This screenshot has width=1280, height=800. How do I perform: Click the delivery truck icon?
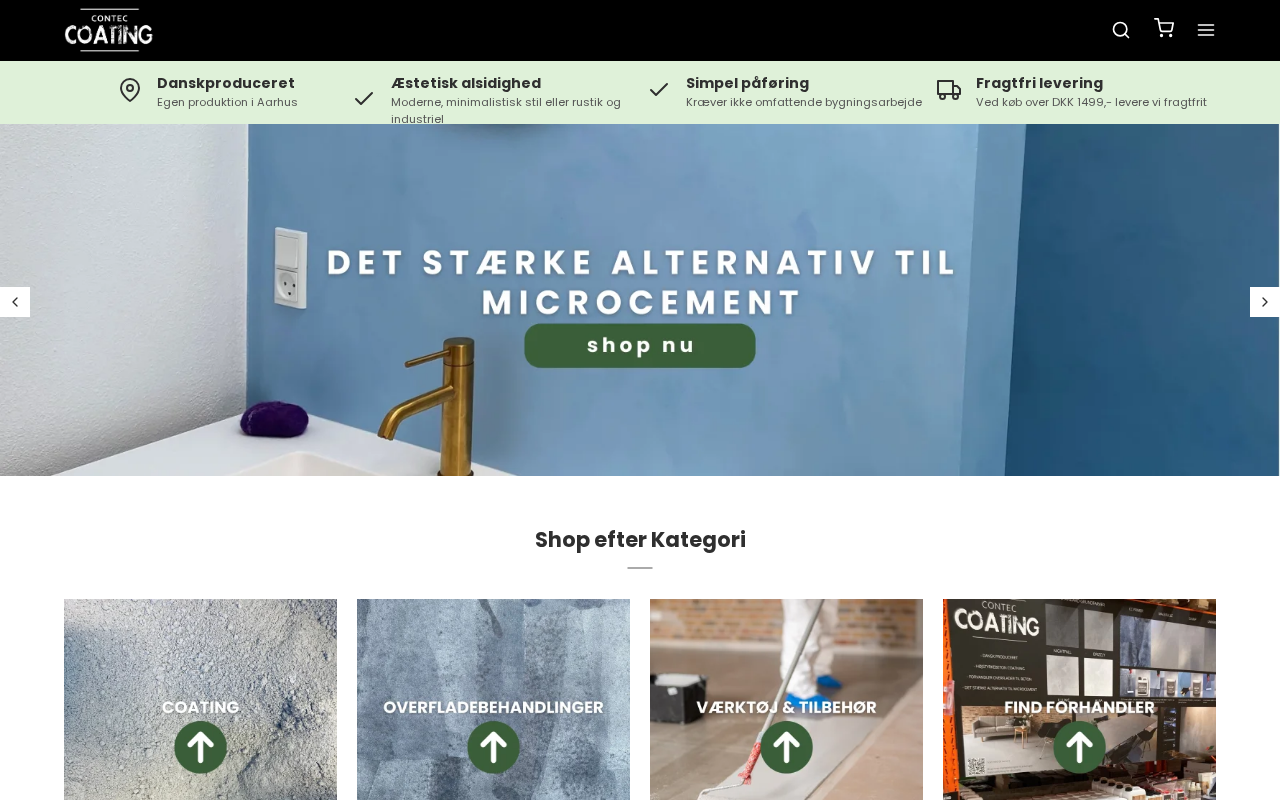tap(949, 90)
